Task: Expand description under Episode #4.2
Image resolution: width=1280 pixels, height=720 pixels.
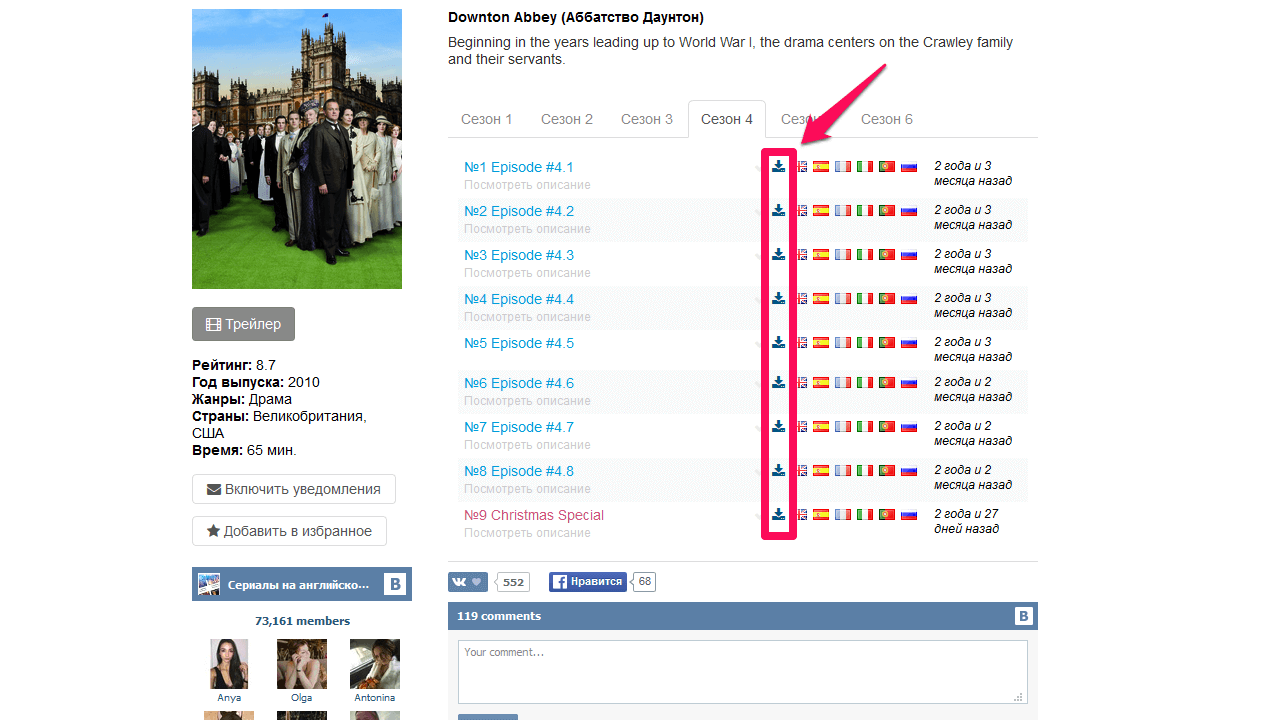Action: pyautogui.click(x=527, y=229)
